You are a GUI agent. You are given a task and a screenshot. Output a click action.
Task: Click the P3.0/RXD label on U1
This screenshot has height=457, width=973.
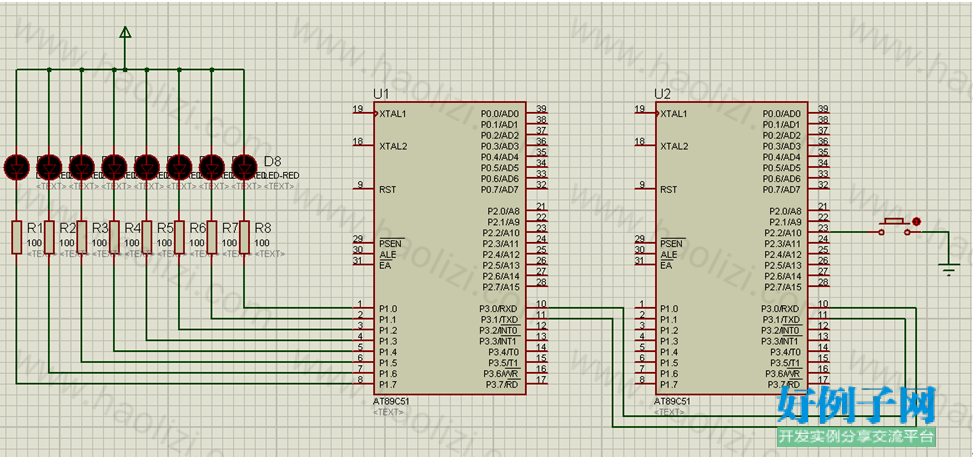click(x=499, y=309)
